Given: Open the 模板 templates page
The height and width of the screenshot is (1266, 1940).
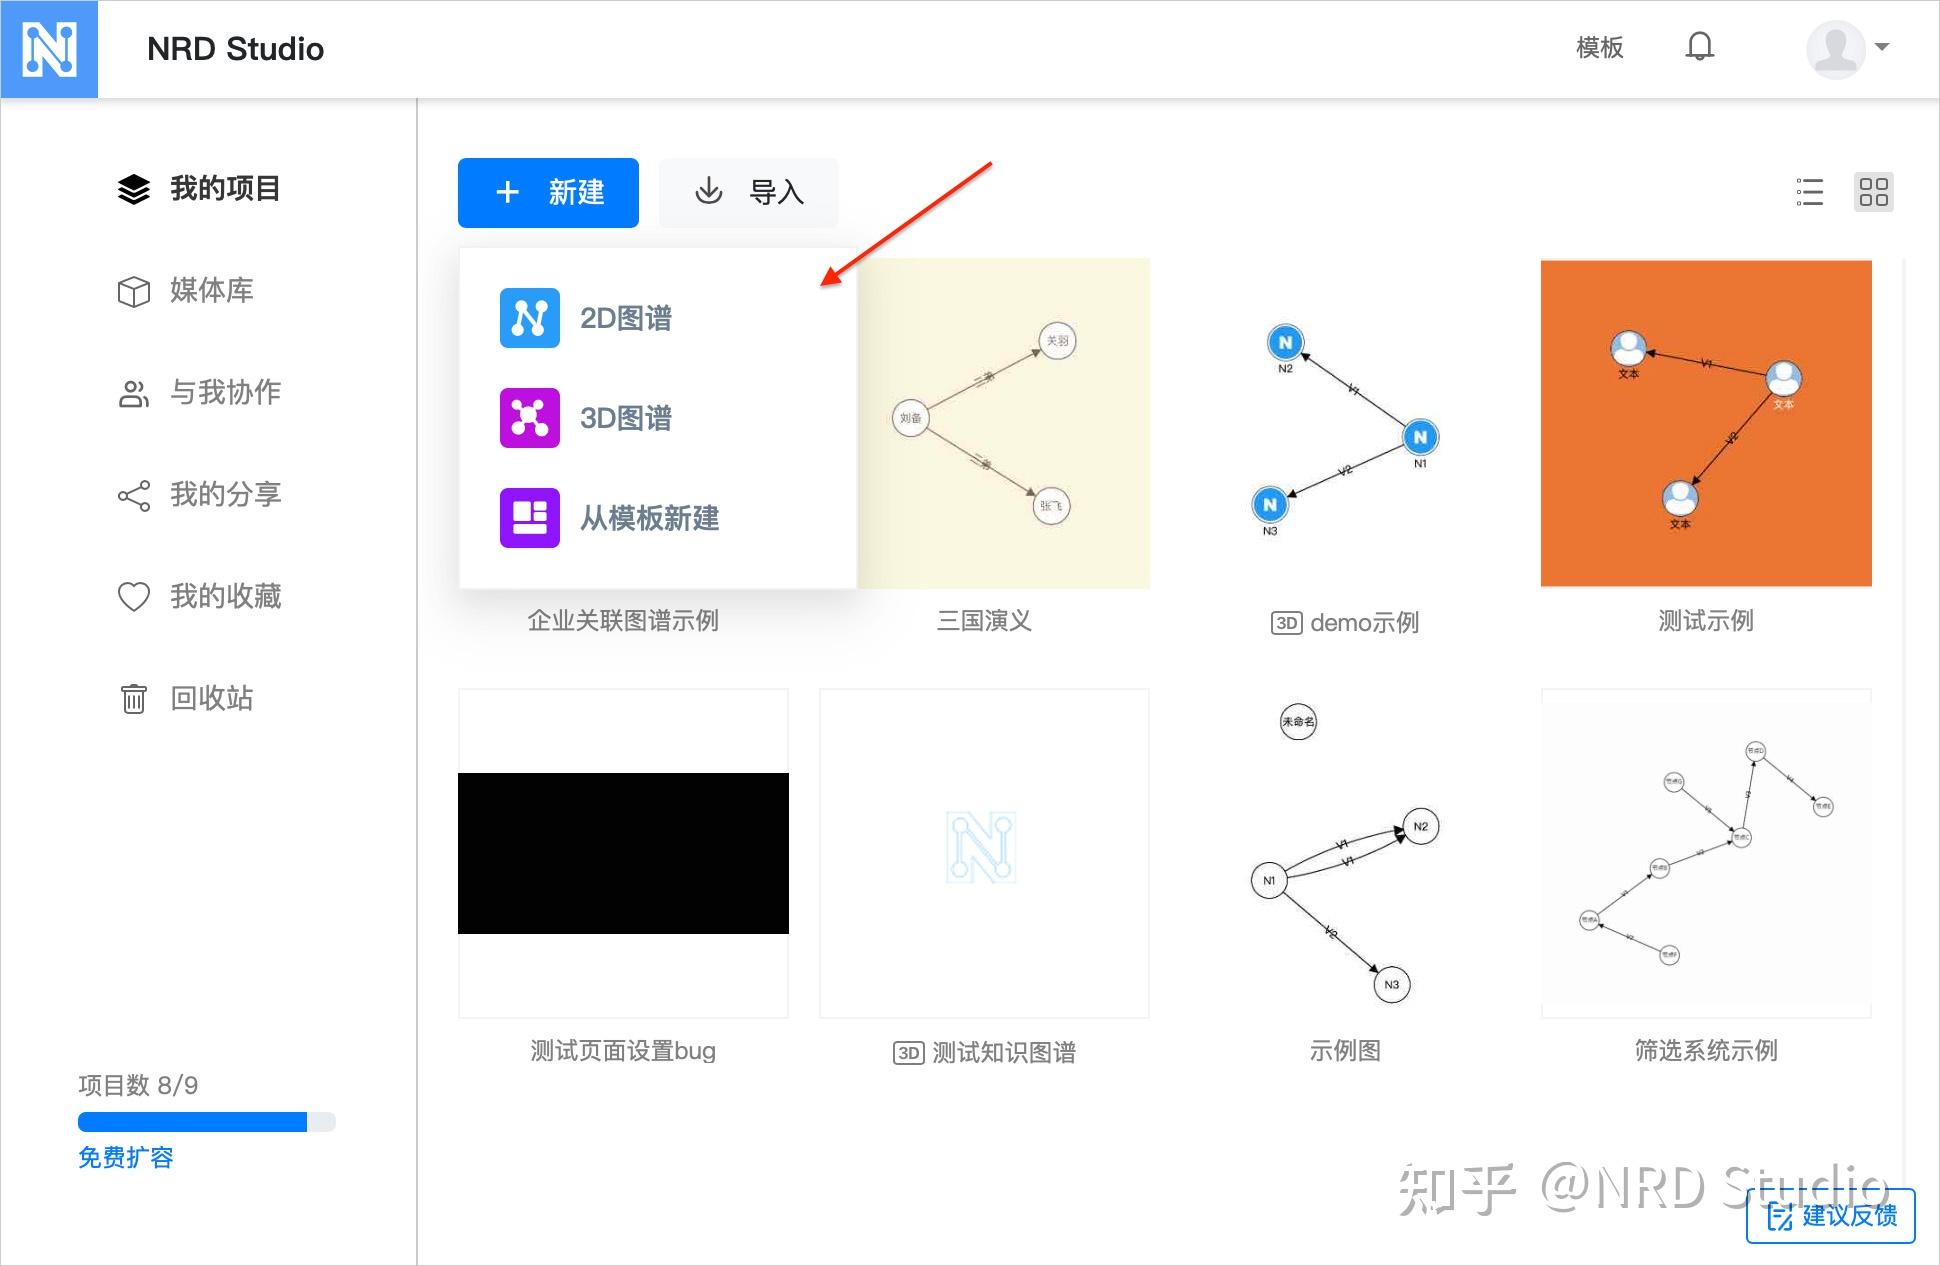Looking at the screenshot, I should 1598,47.
